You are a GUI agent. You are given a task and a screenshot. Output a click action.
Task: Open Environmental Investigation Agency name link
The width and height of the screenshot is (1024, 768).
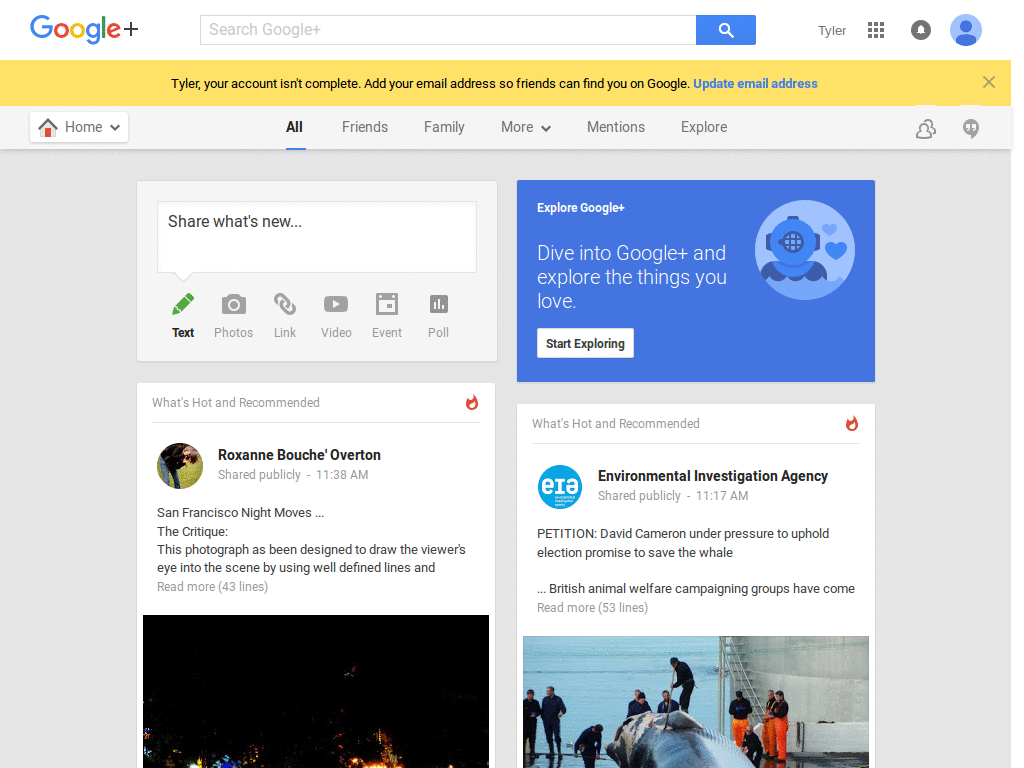(712, 476)
